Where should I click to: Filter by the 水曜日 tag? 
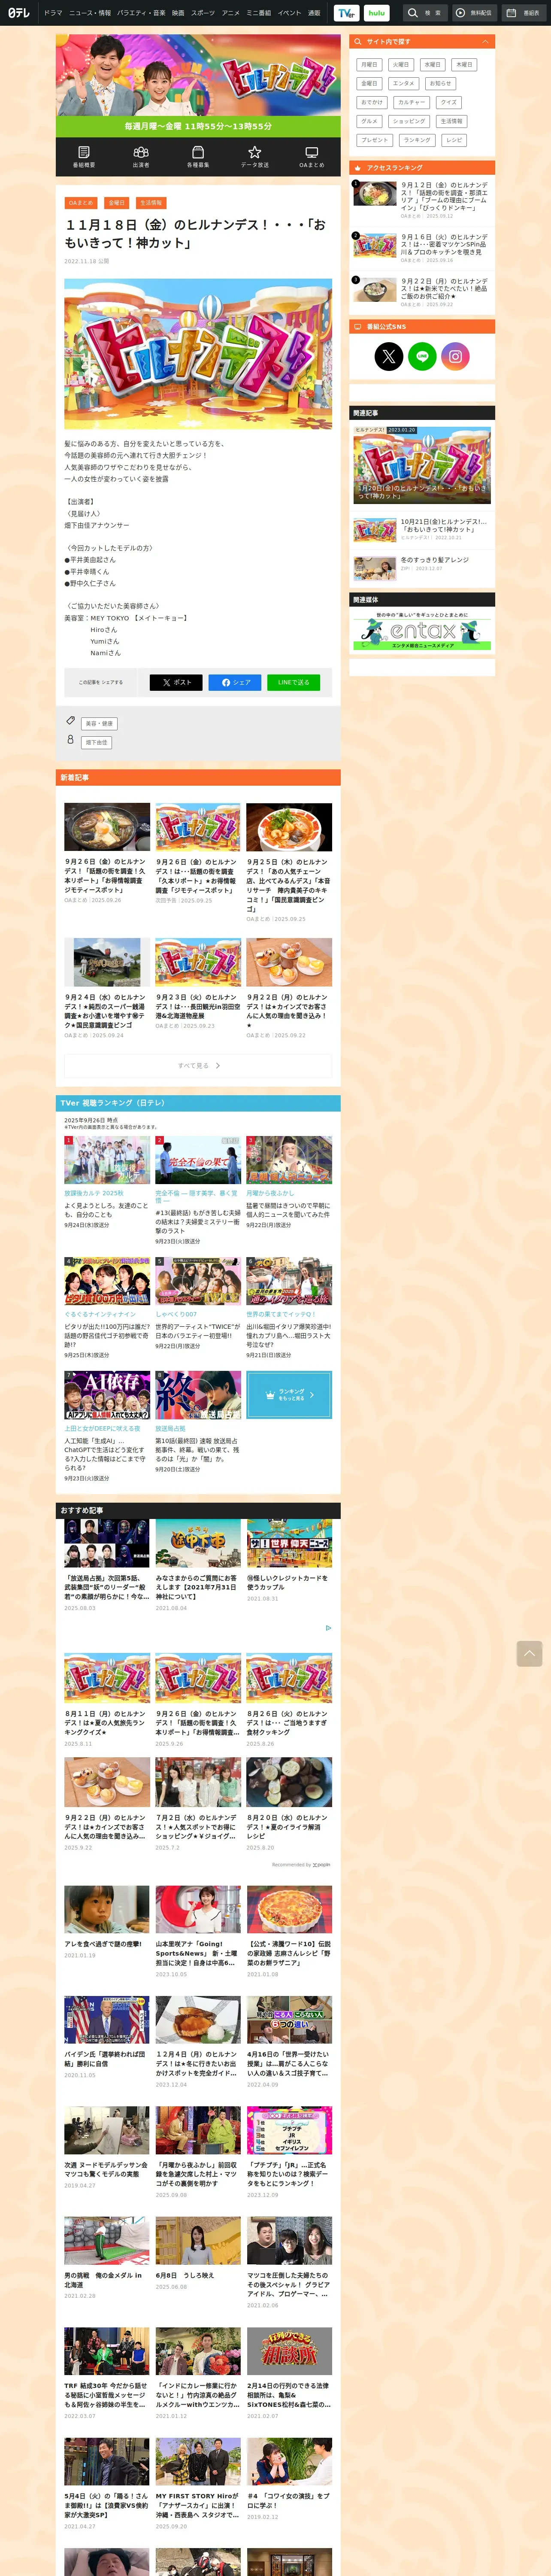tap(432, 64)
